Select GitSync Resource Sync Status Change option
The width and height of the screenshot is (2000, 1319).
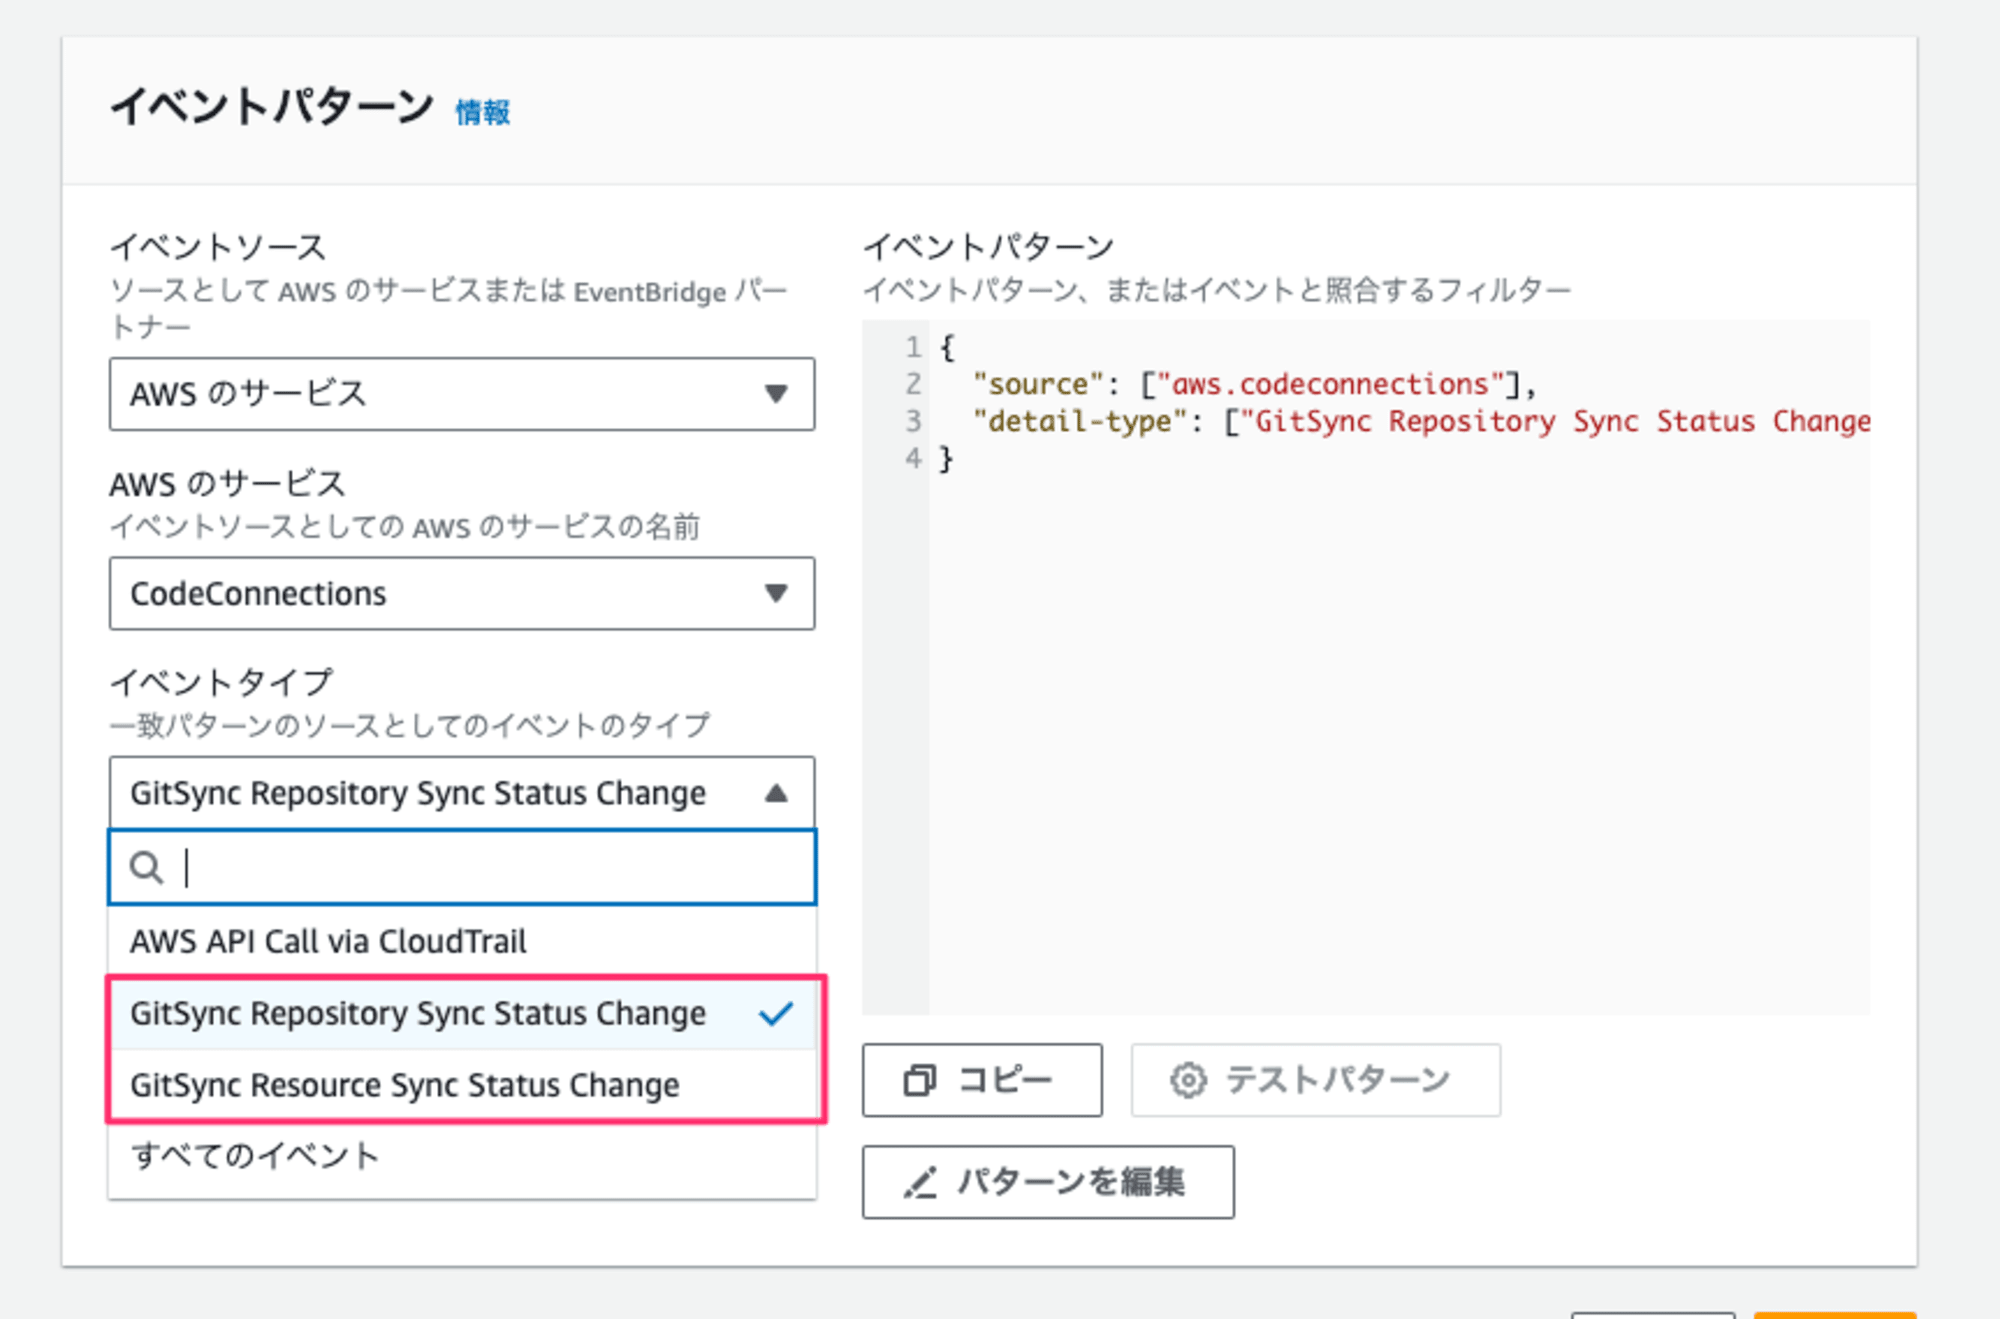462,1085
